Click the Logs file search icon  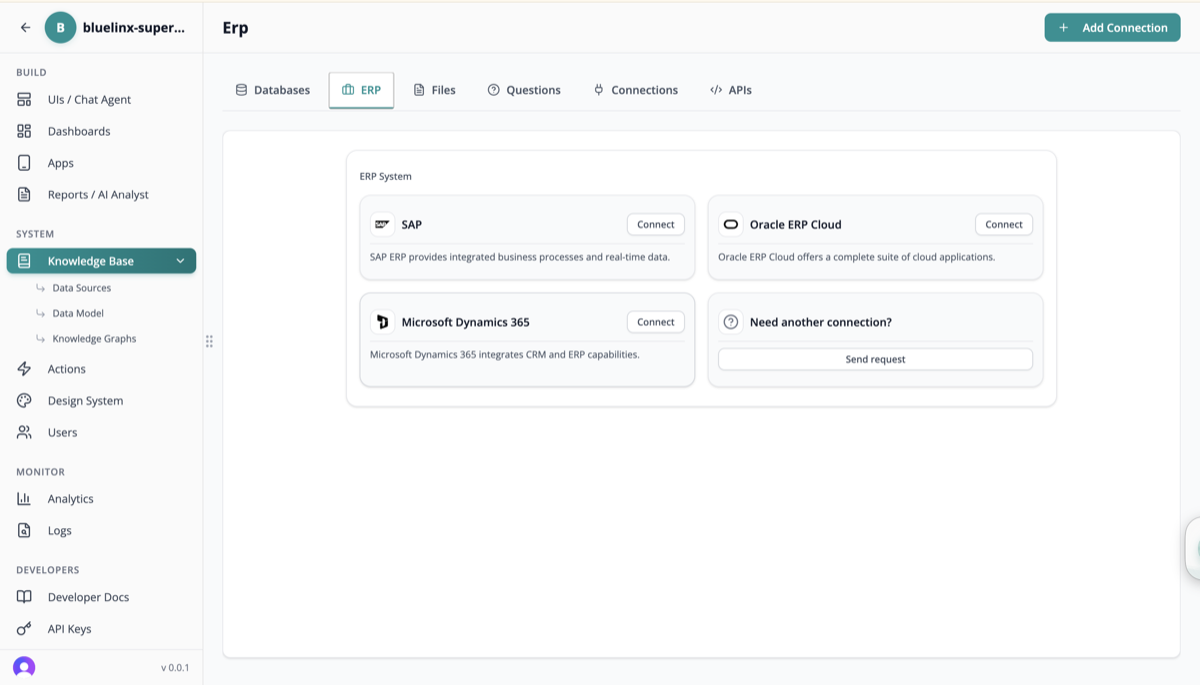pyautogui.click(x=24, y=531)
